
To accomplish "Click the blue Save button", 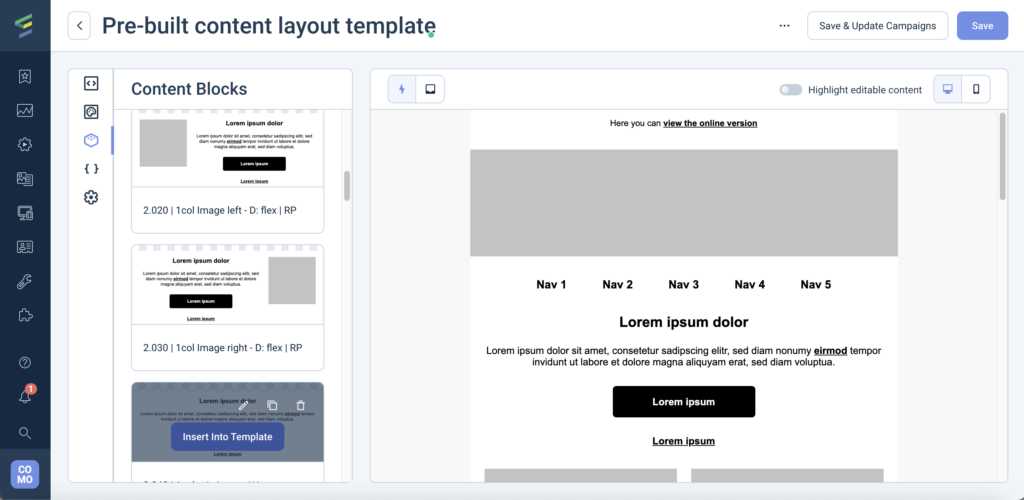I will tap(982, 25).
